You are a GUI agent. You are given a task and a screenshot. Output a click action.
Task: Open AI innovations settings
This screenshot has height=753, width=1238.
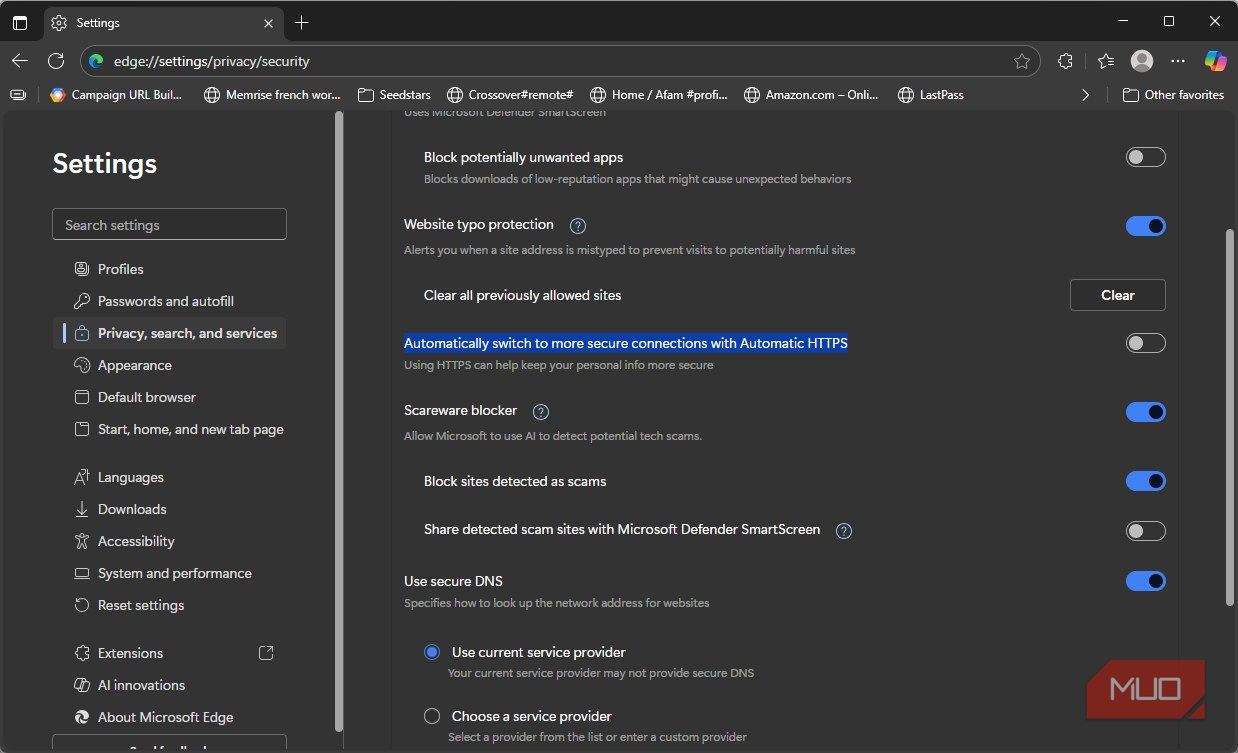(169, 685)
